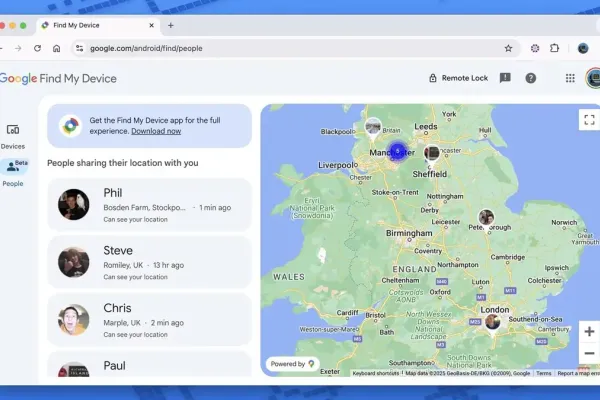Send feedback using the exclamation speech icon
This screenshot has height=400, width=600.
[505, 78]
